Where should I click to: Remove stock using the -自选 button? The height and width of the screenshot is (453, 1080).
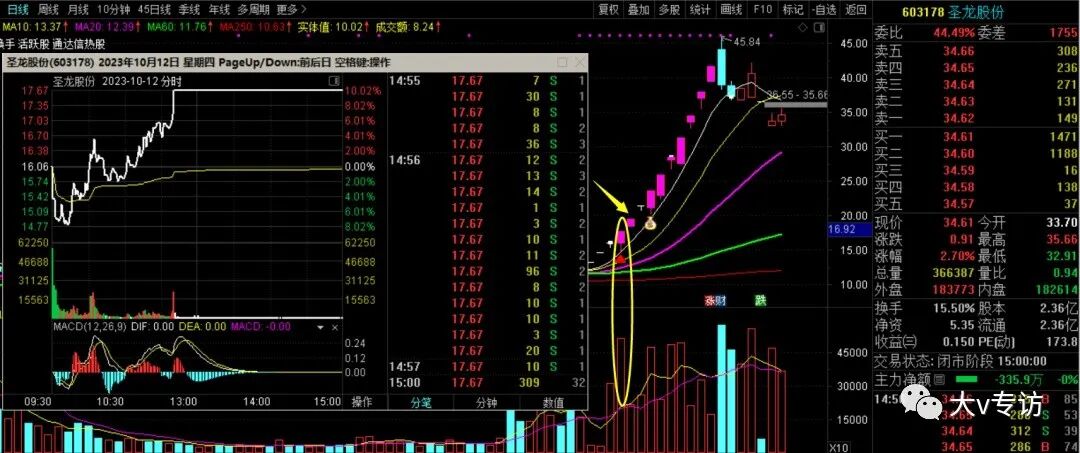tap(824, 9)
